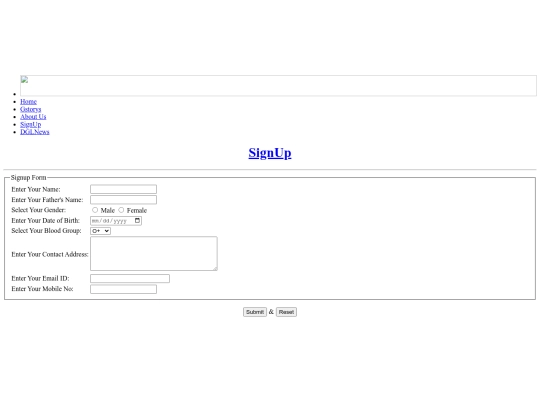The width and height of the screenshot is (540, 405).
Task: Focus the Mobile No input field
Action: coord(123,289)
